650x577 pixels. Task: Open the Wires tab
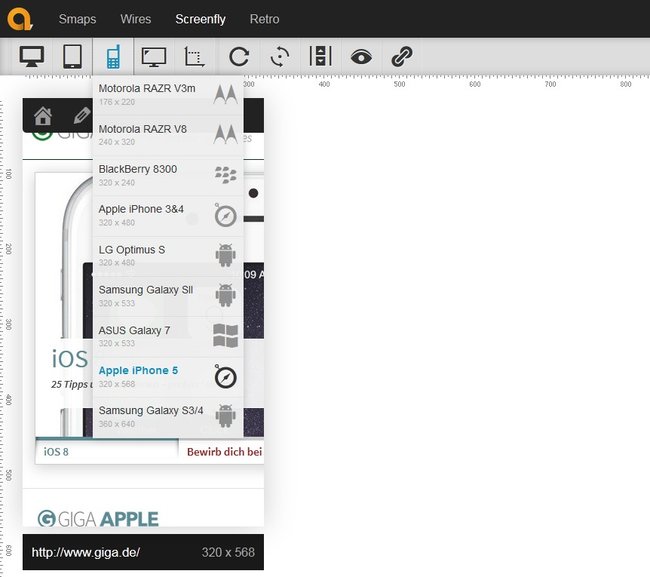pos(136,19)
